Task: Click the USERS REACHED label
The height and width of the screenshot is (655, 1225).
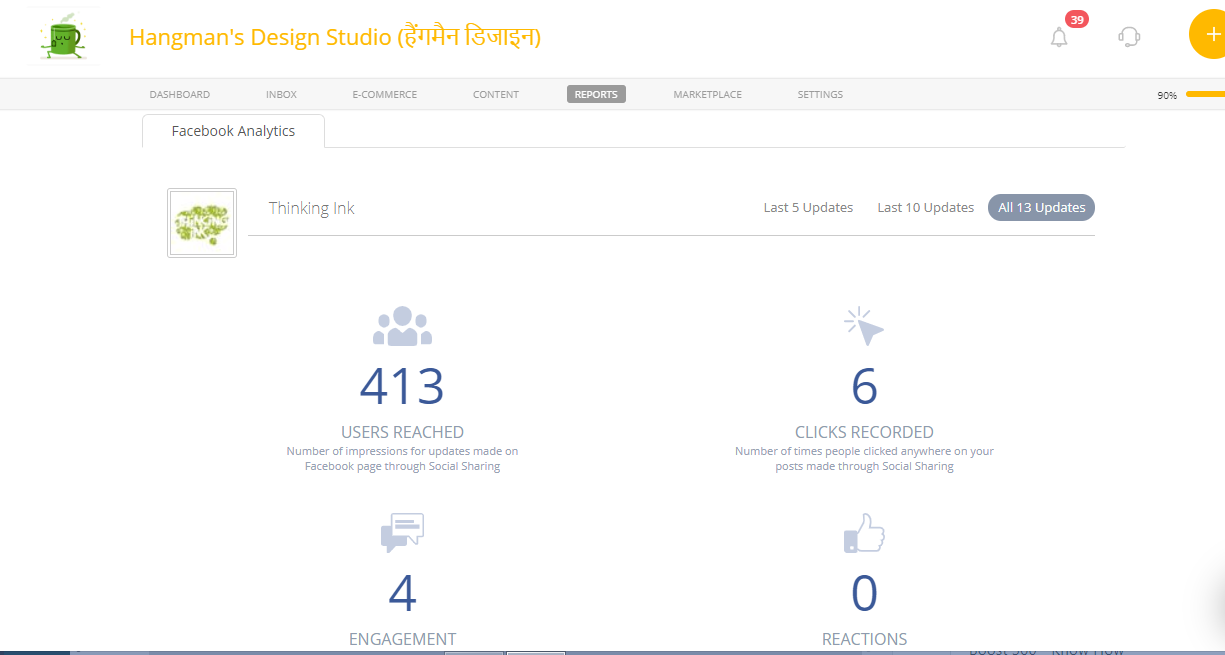Action: 402,433
